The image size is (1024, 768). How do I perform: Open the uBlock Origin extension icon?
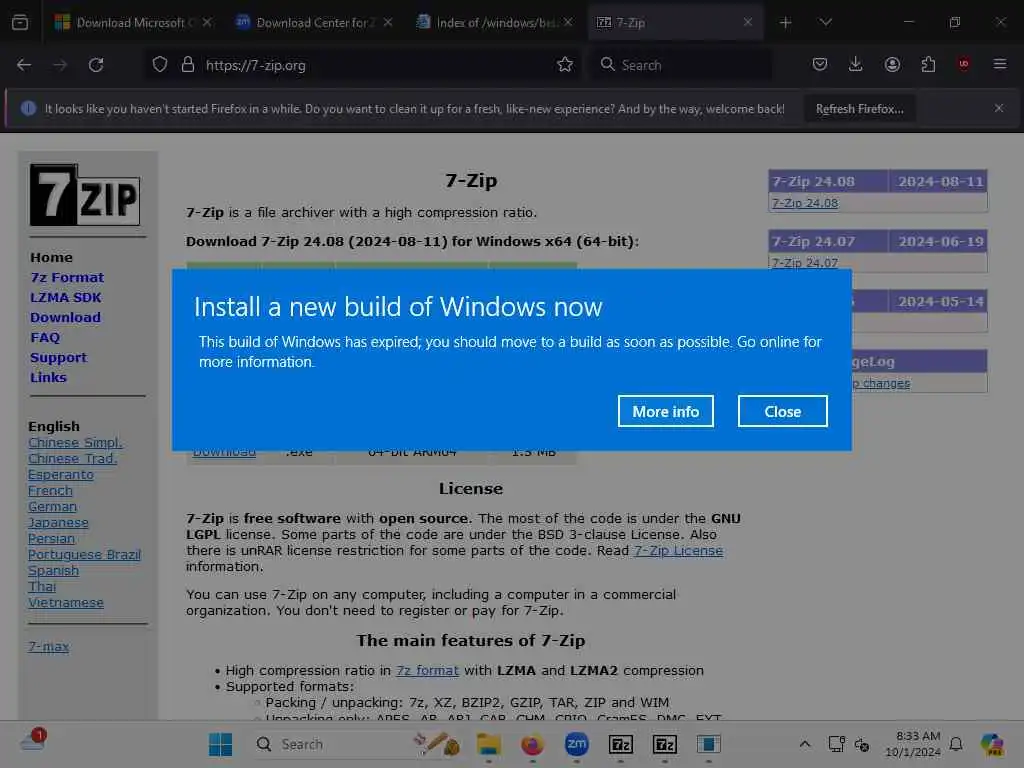tap(963, 64)
